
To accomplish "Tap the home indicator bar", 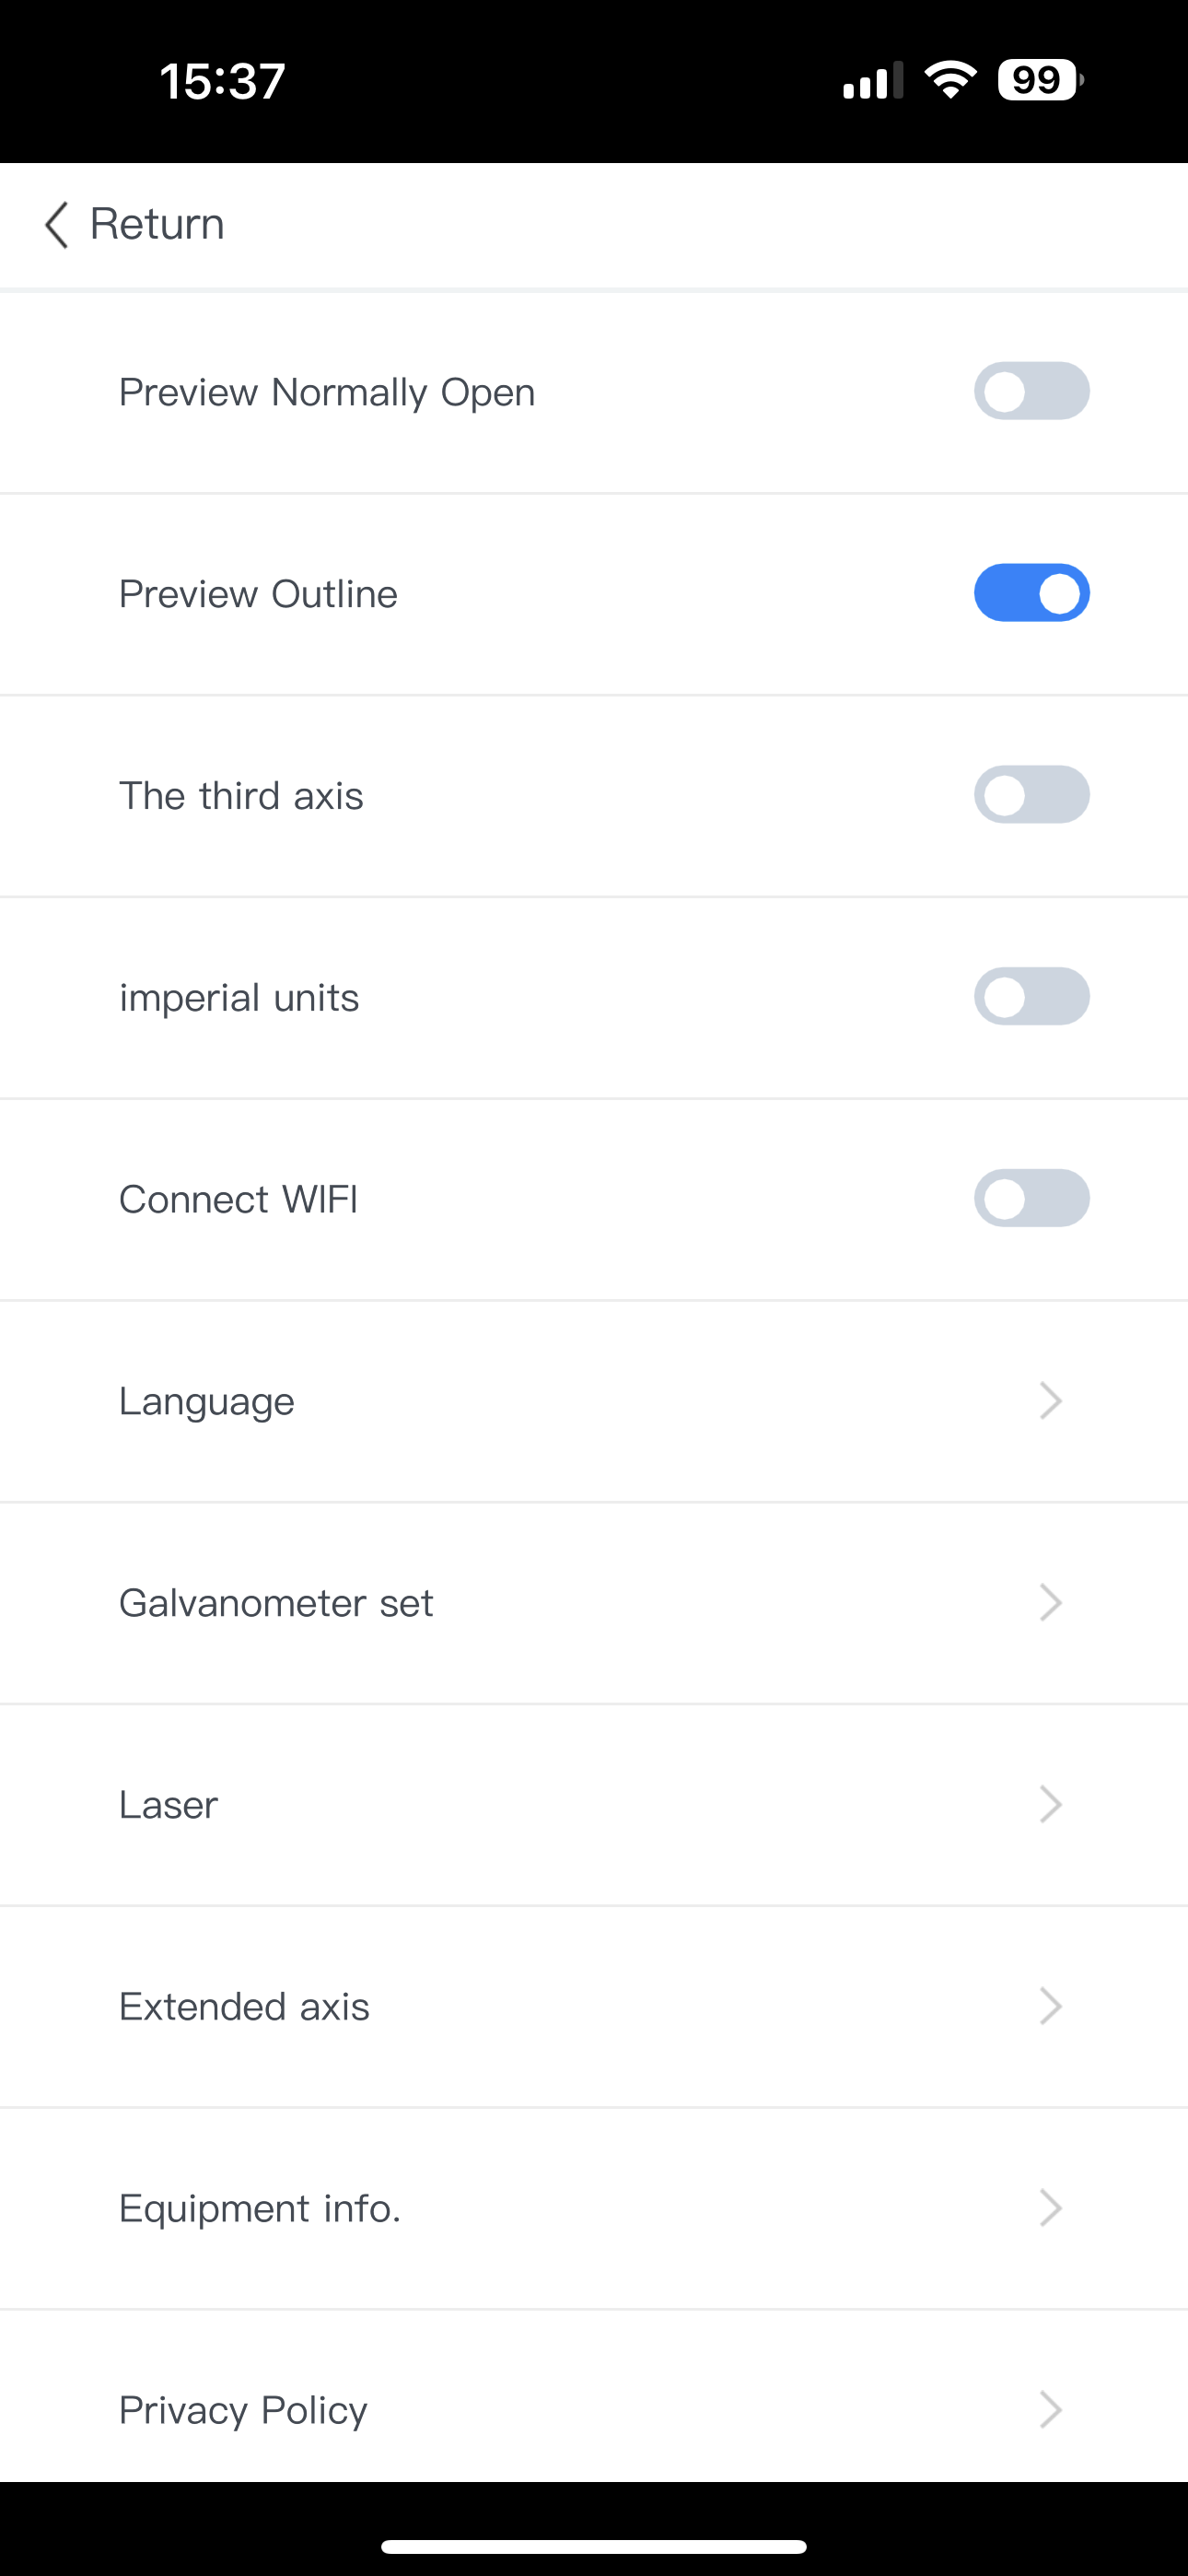I will [594, 2546].
